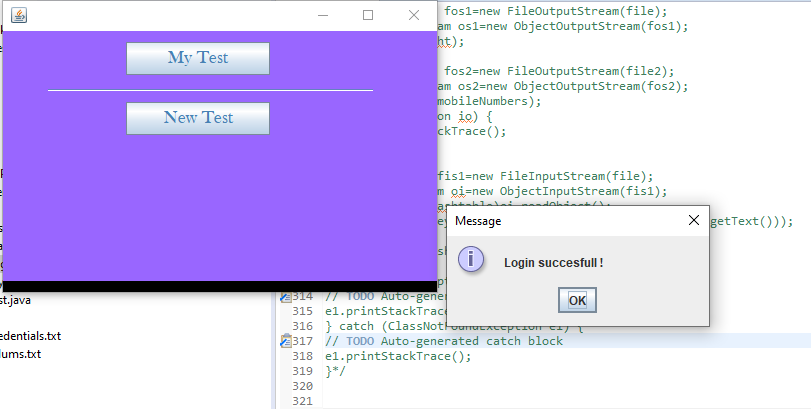Image resolution: width=811 pixels, height=409 pixels.
Task: Maximize the Java application window
Action: click(368, 16)
